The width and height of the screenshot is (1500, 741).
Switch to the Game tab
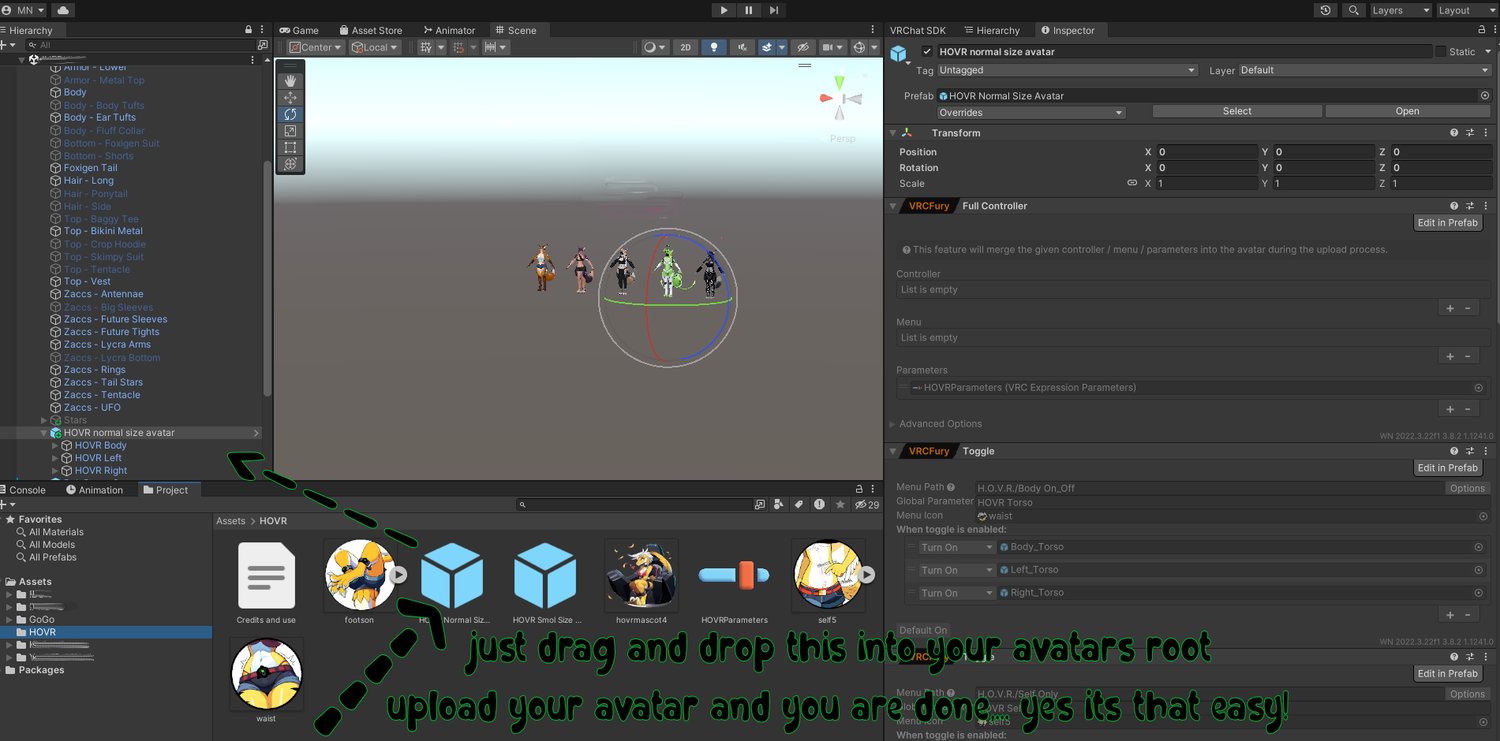[299, 30]
